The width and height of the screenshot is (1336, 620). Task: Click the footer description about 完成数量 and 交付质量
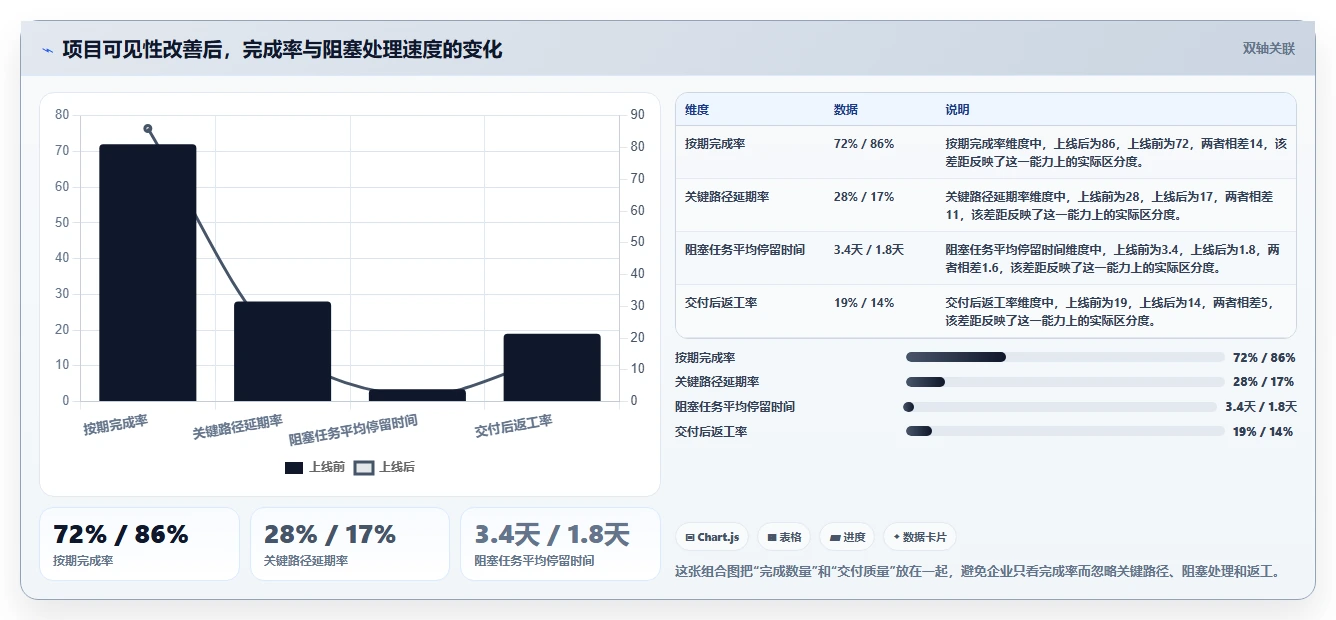[978, 571]
